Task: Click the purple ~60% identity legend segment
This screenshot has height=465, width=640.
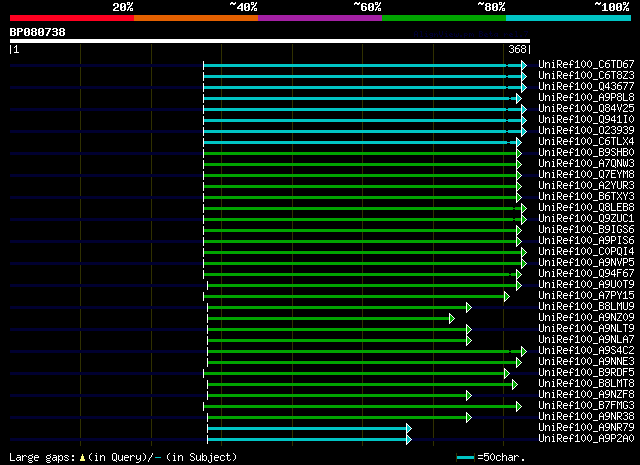Action: pyautogui.click(x=320, y=18)
